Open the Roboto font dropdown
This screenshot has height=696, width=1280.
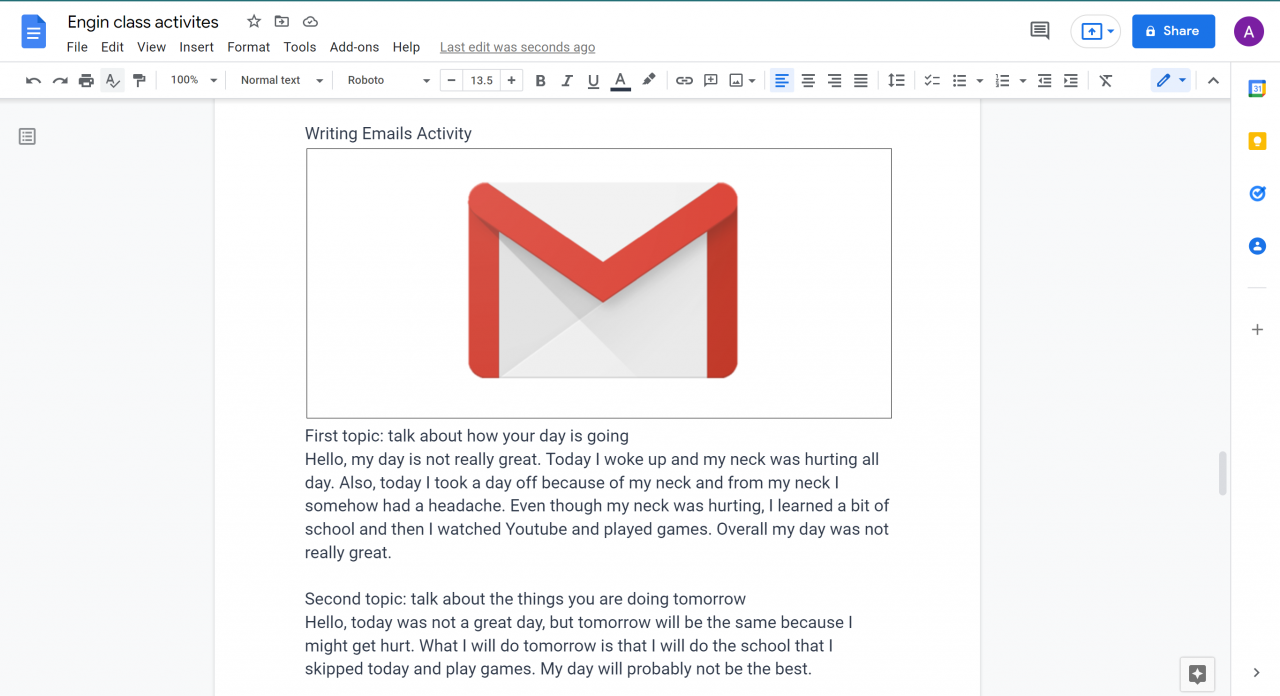coord(388,80)
